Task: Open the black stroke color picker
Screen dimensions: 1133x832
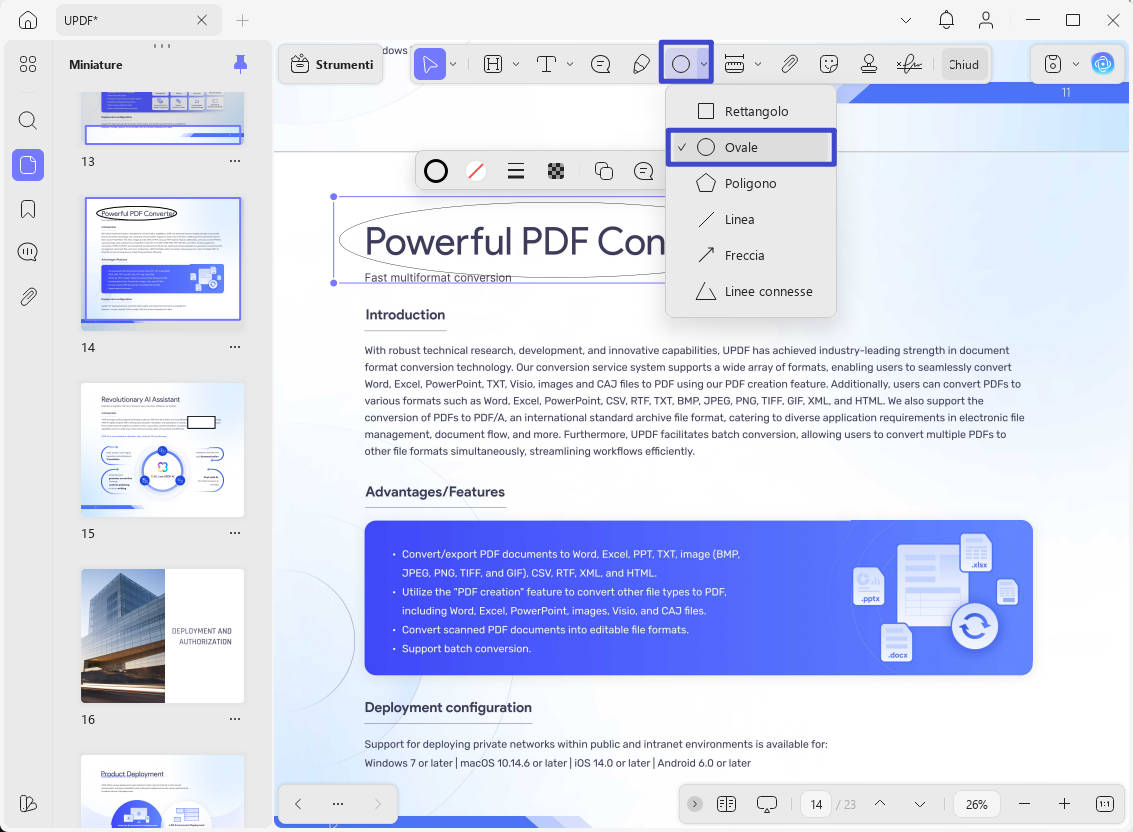Action: (x=436, y=171)
